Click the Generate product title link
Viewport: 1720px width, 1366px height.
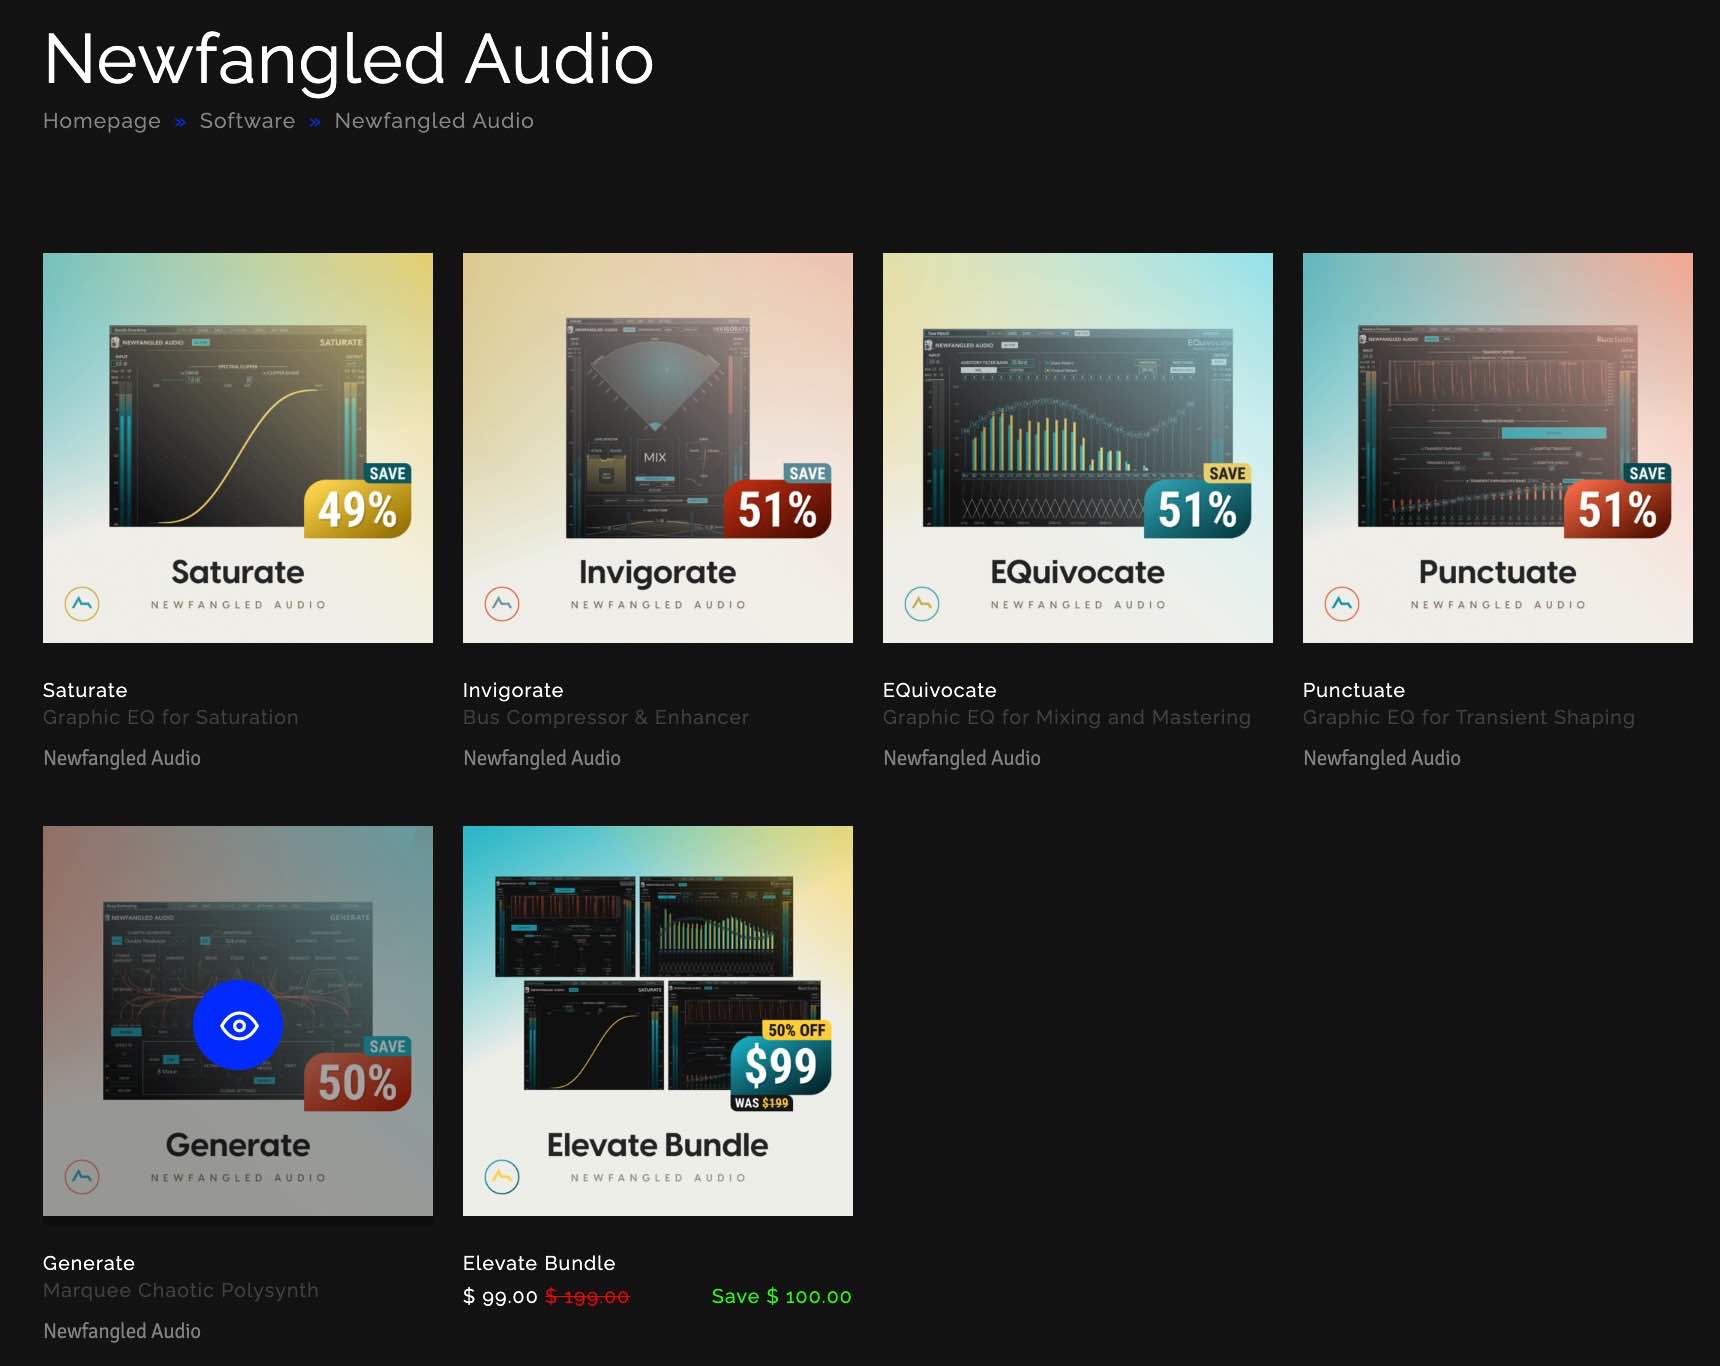point(89,1263)
